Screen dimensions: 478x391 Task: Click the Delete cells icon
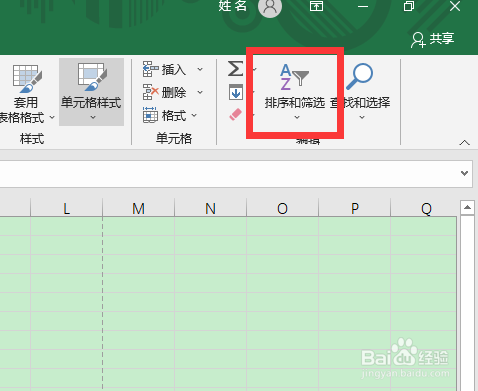tap(150, 92)
